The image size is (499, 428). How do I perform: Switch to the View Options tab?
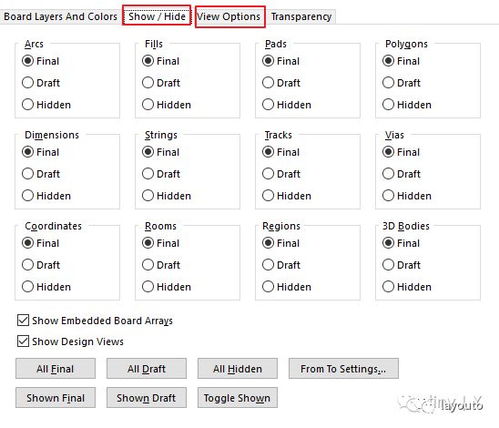click(230, 16)
